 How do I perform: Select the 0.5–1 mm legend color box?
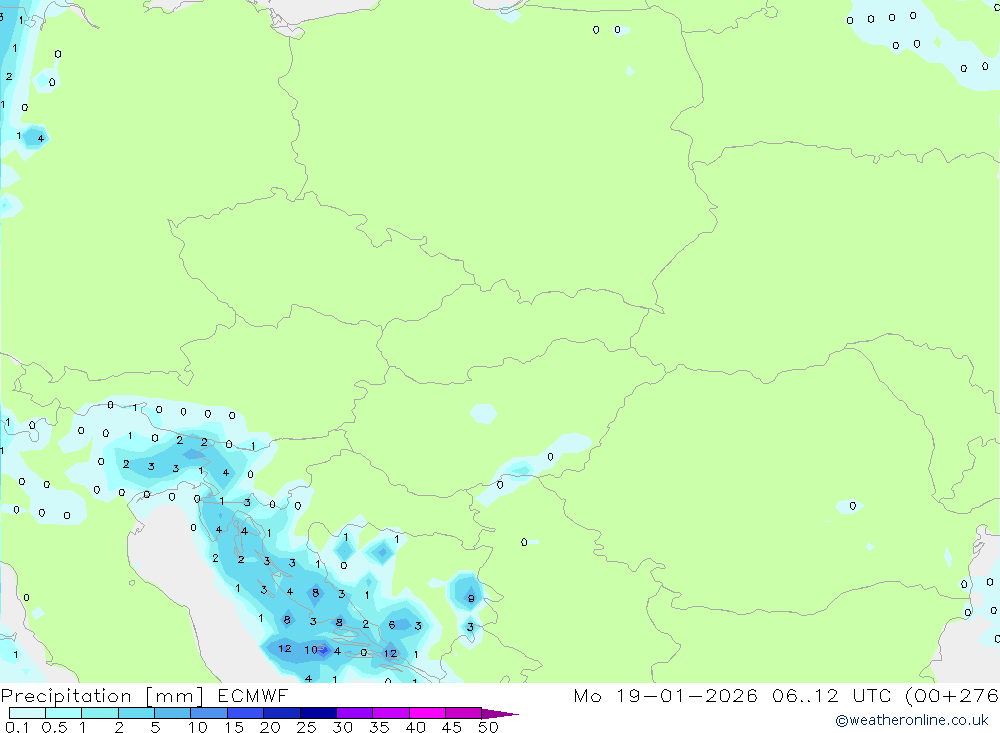[x=63, y=713]
